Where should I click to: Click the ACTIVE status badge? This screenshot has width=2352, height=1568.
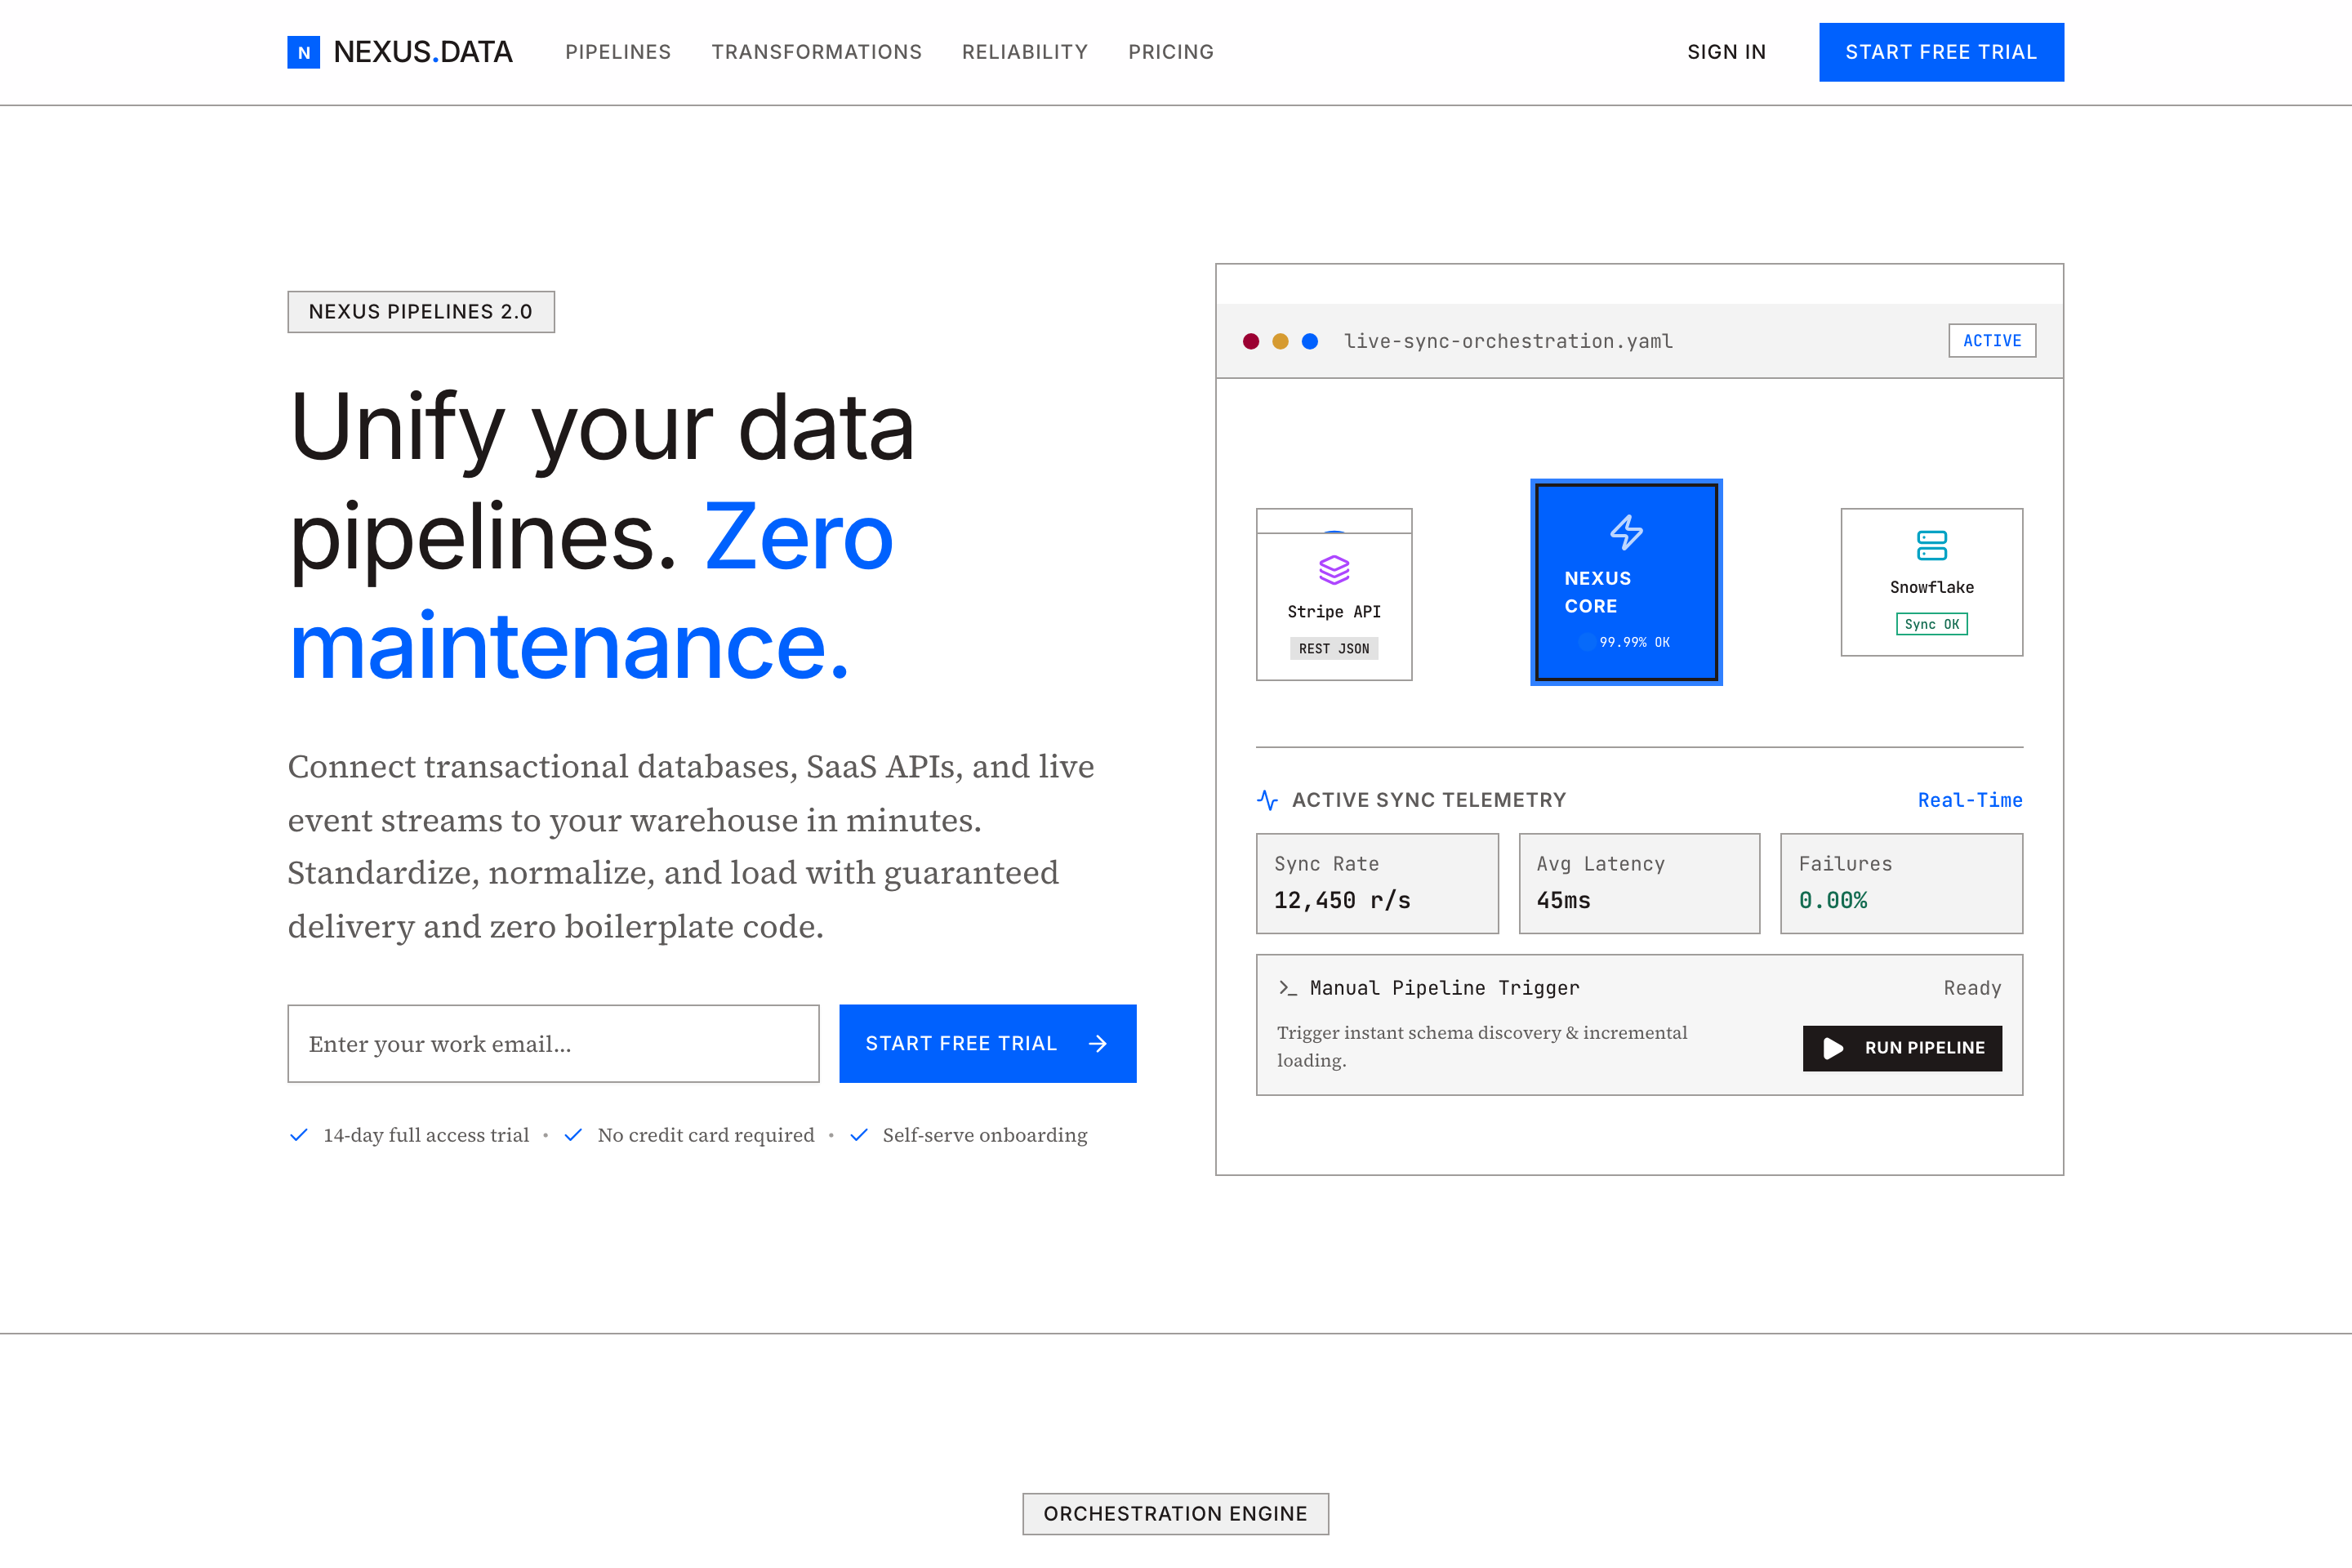point(1992,341)
